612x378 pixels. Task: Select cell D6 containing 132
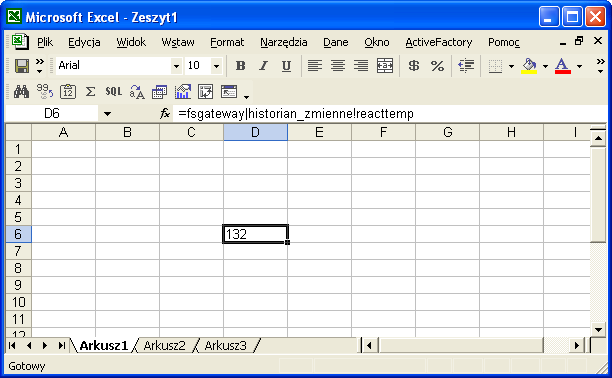point(256,234)
